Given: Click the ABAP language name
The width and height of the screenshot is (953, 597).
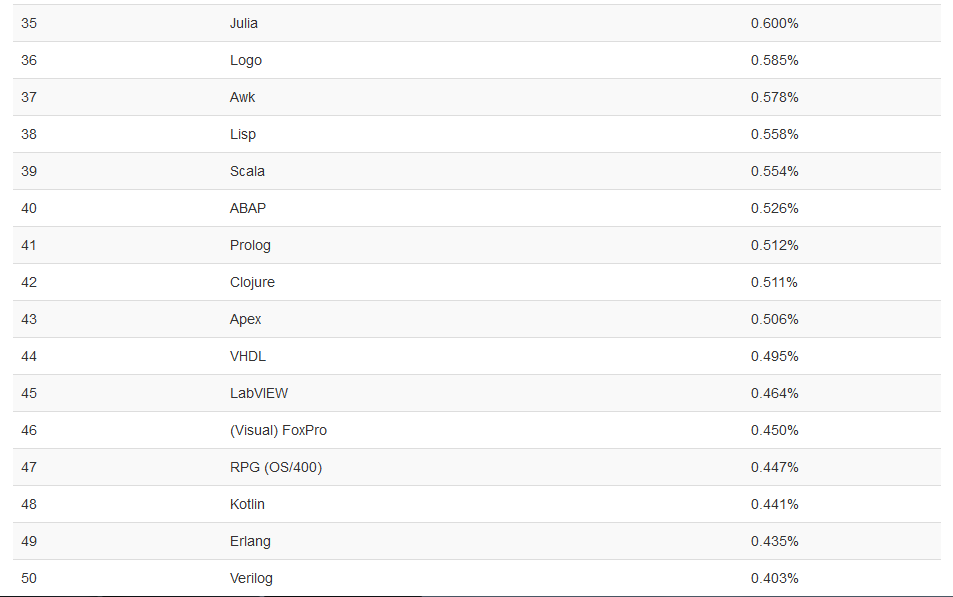Looking at the screenshot, I should point(248,209).
